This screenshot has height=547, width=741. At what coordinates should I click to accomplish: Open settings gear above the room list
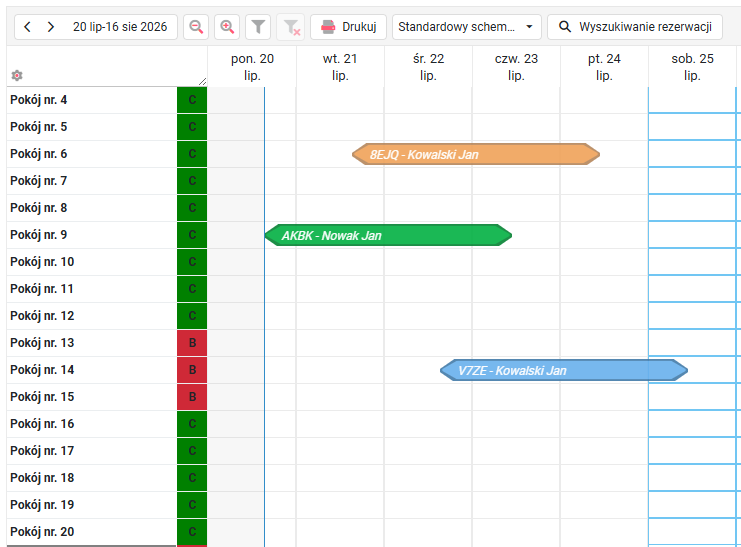pos(17,75)
